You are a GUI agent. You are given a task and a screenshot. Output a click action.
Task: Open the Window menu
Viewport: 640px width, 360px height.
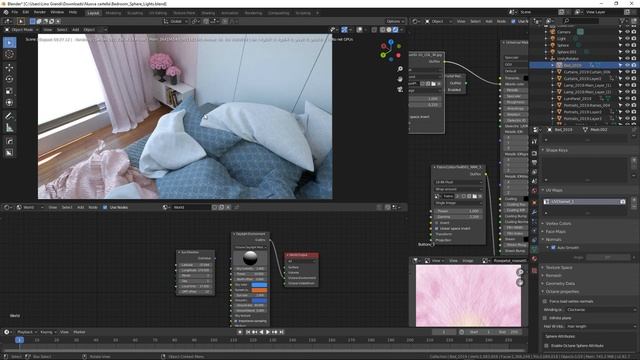[x=57, y=13]
